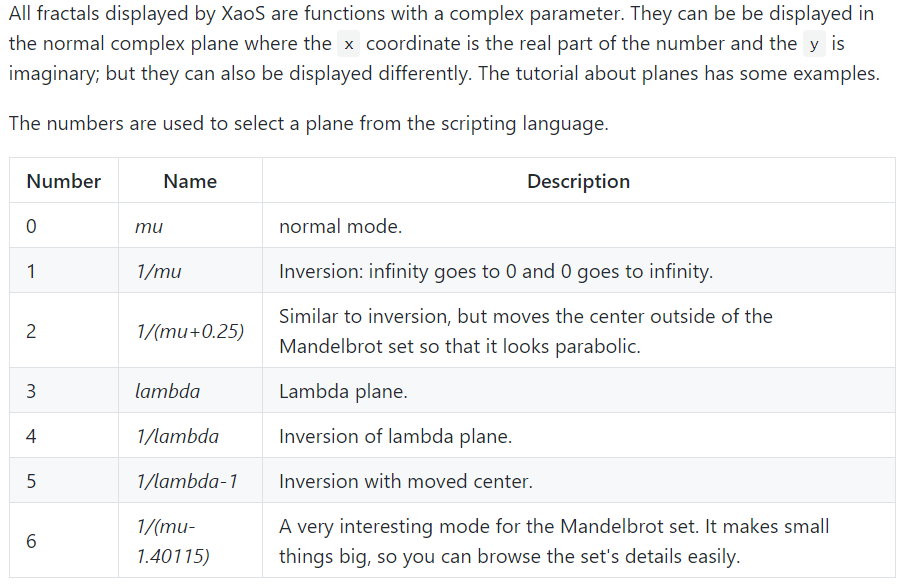Click the 'Lambda plane.' description text
This screenshot has width=907, height=587.
tap(343, 392)
